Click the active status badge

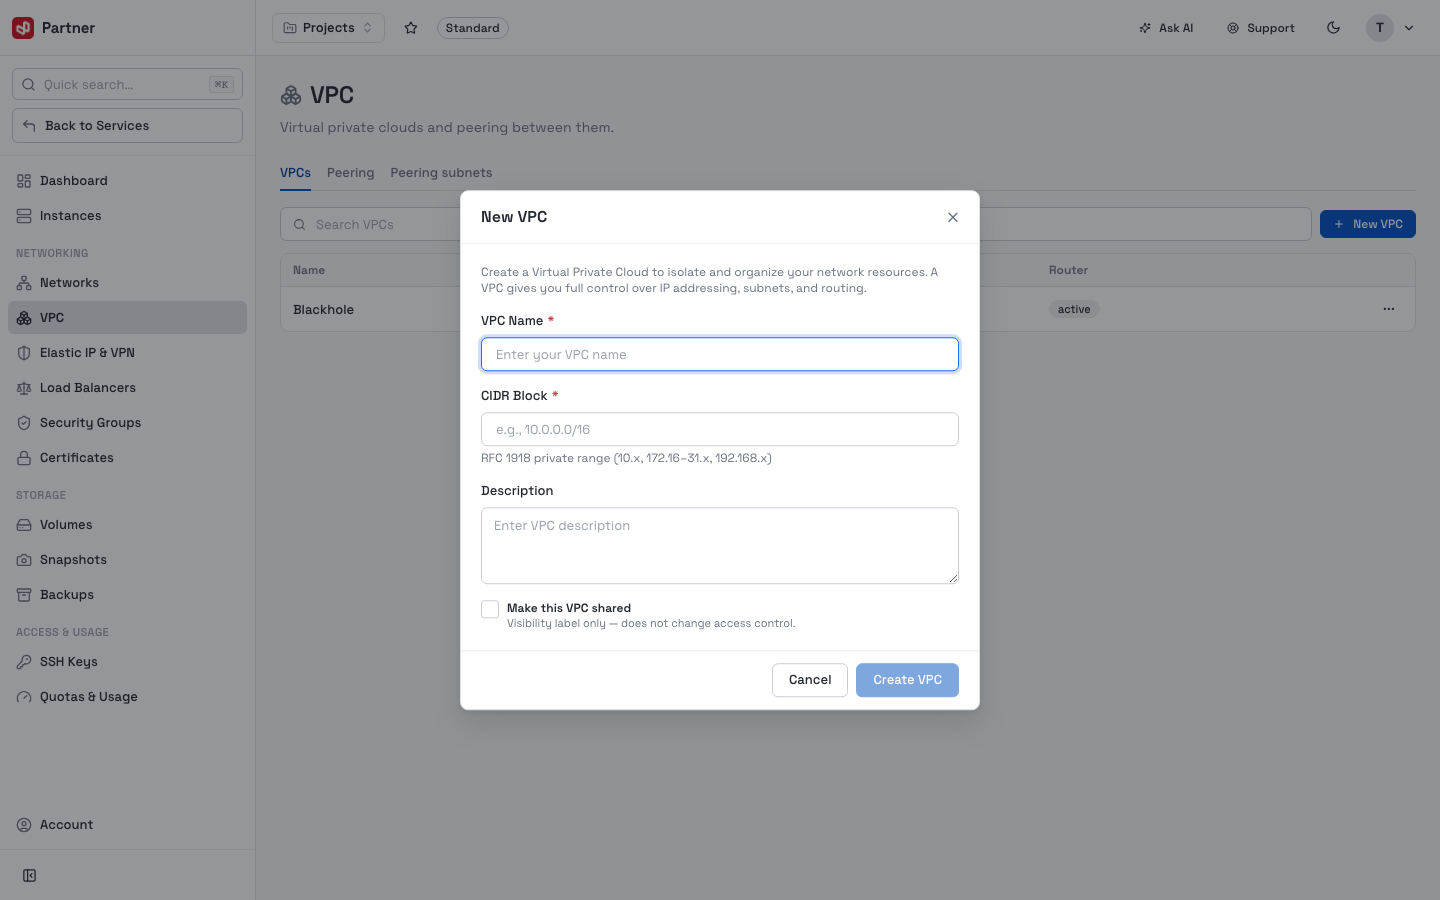pyautogui.click(x=1074, y=310)
